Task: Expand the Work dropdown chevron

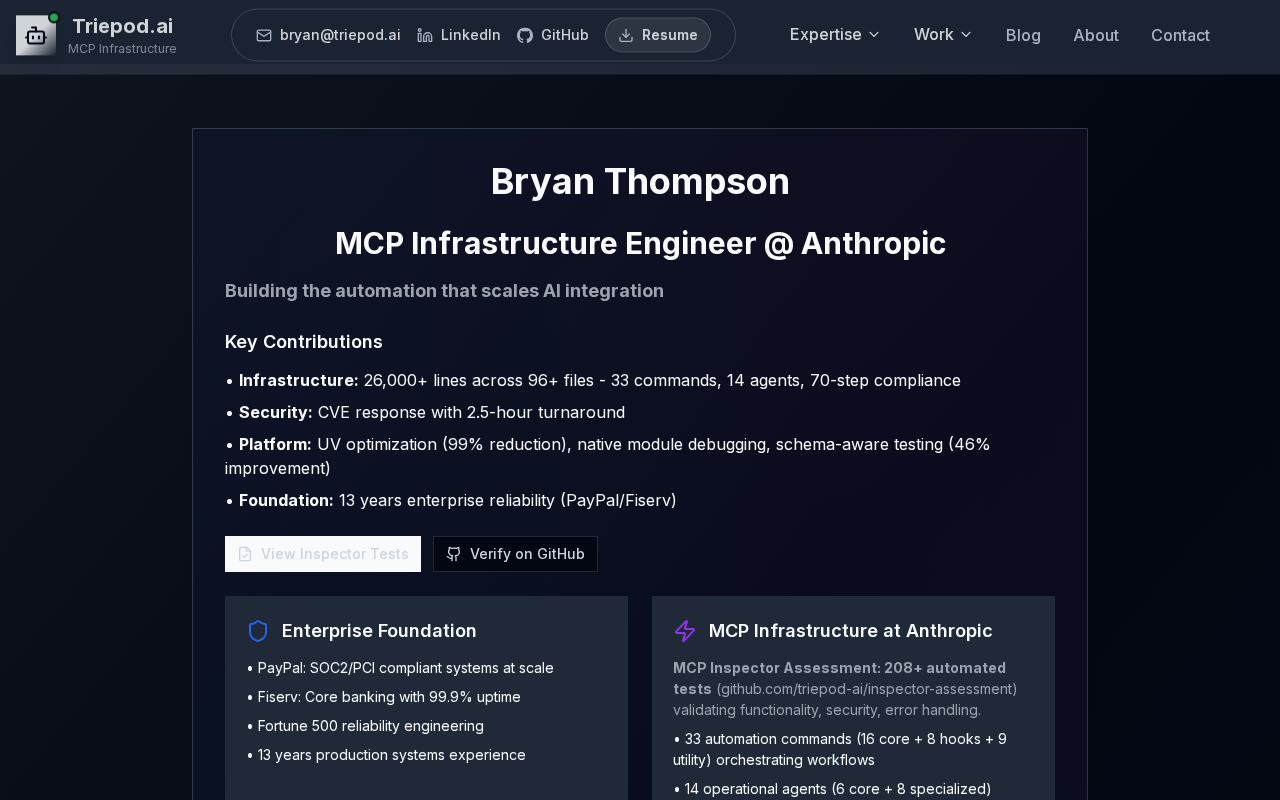Action: (x=966, y=35)
